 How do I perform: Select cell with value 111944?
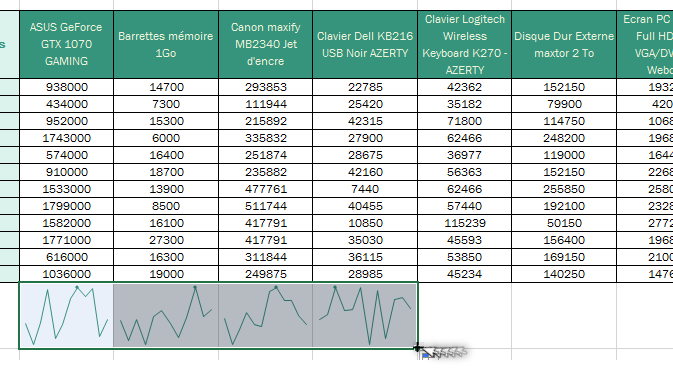(266, 104)
